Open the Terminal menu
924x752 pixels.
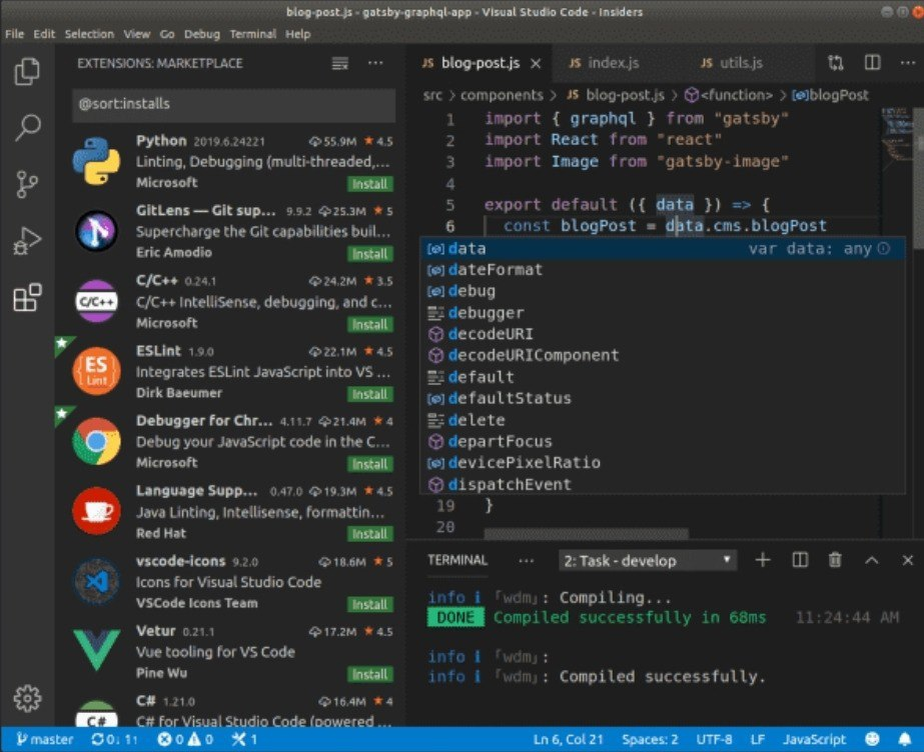[253, 34]
